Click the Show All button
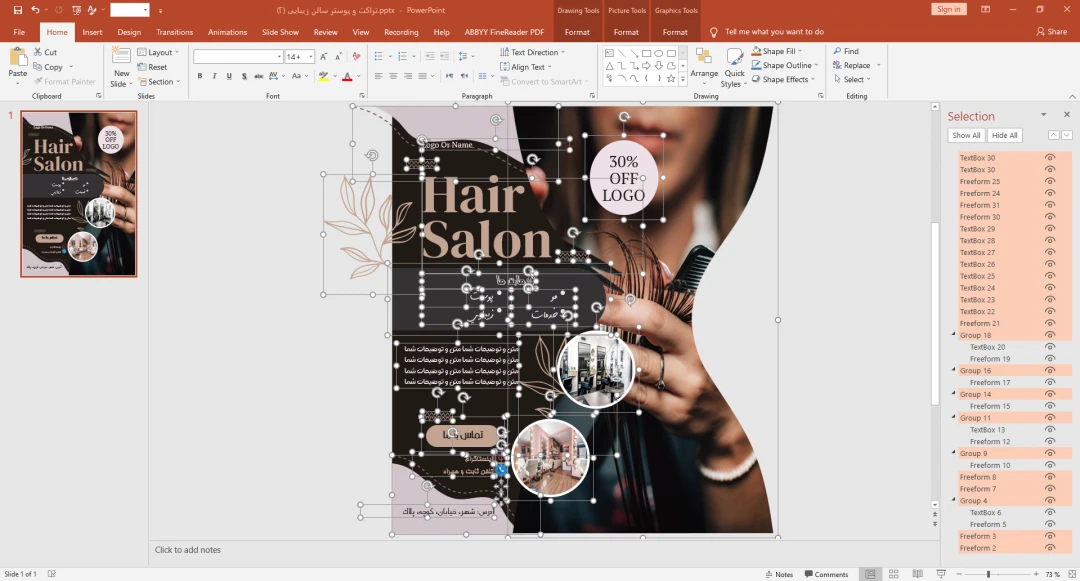 click(x=966, y=135)
